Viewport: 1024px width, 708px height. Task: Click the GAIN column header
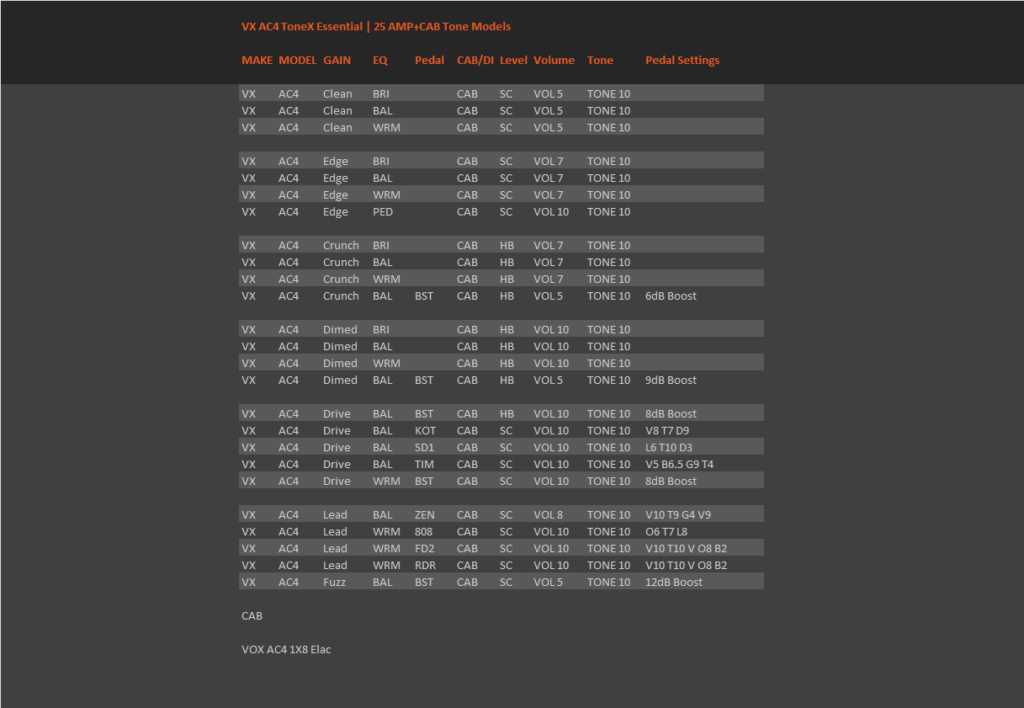(337, 60)
